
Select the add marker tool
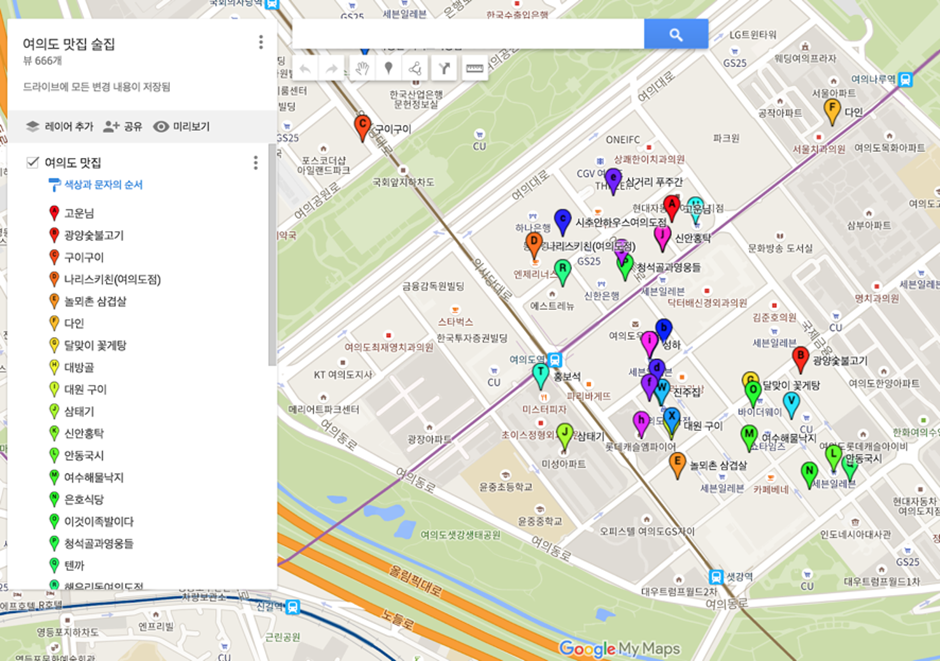[x=388, y=68]
